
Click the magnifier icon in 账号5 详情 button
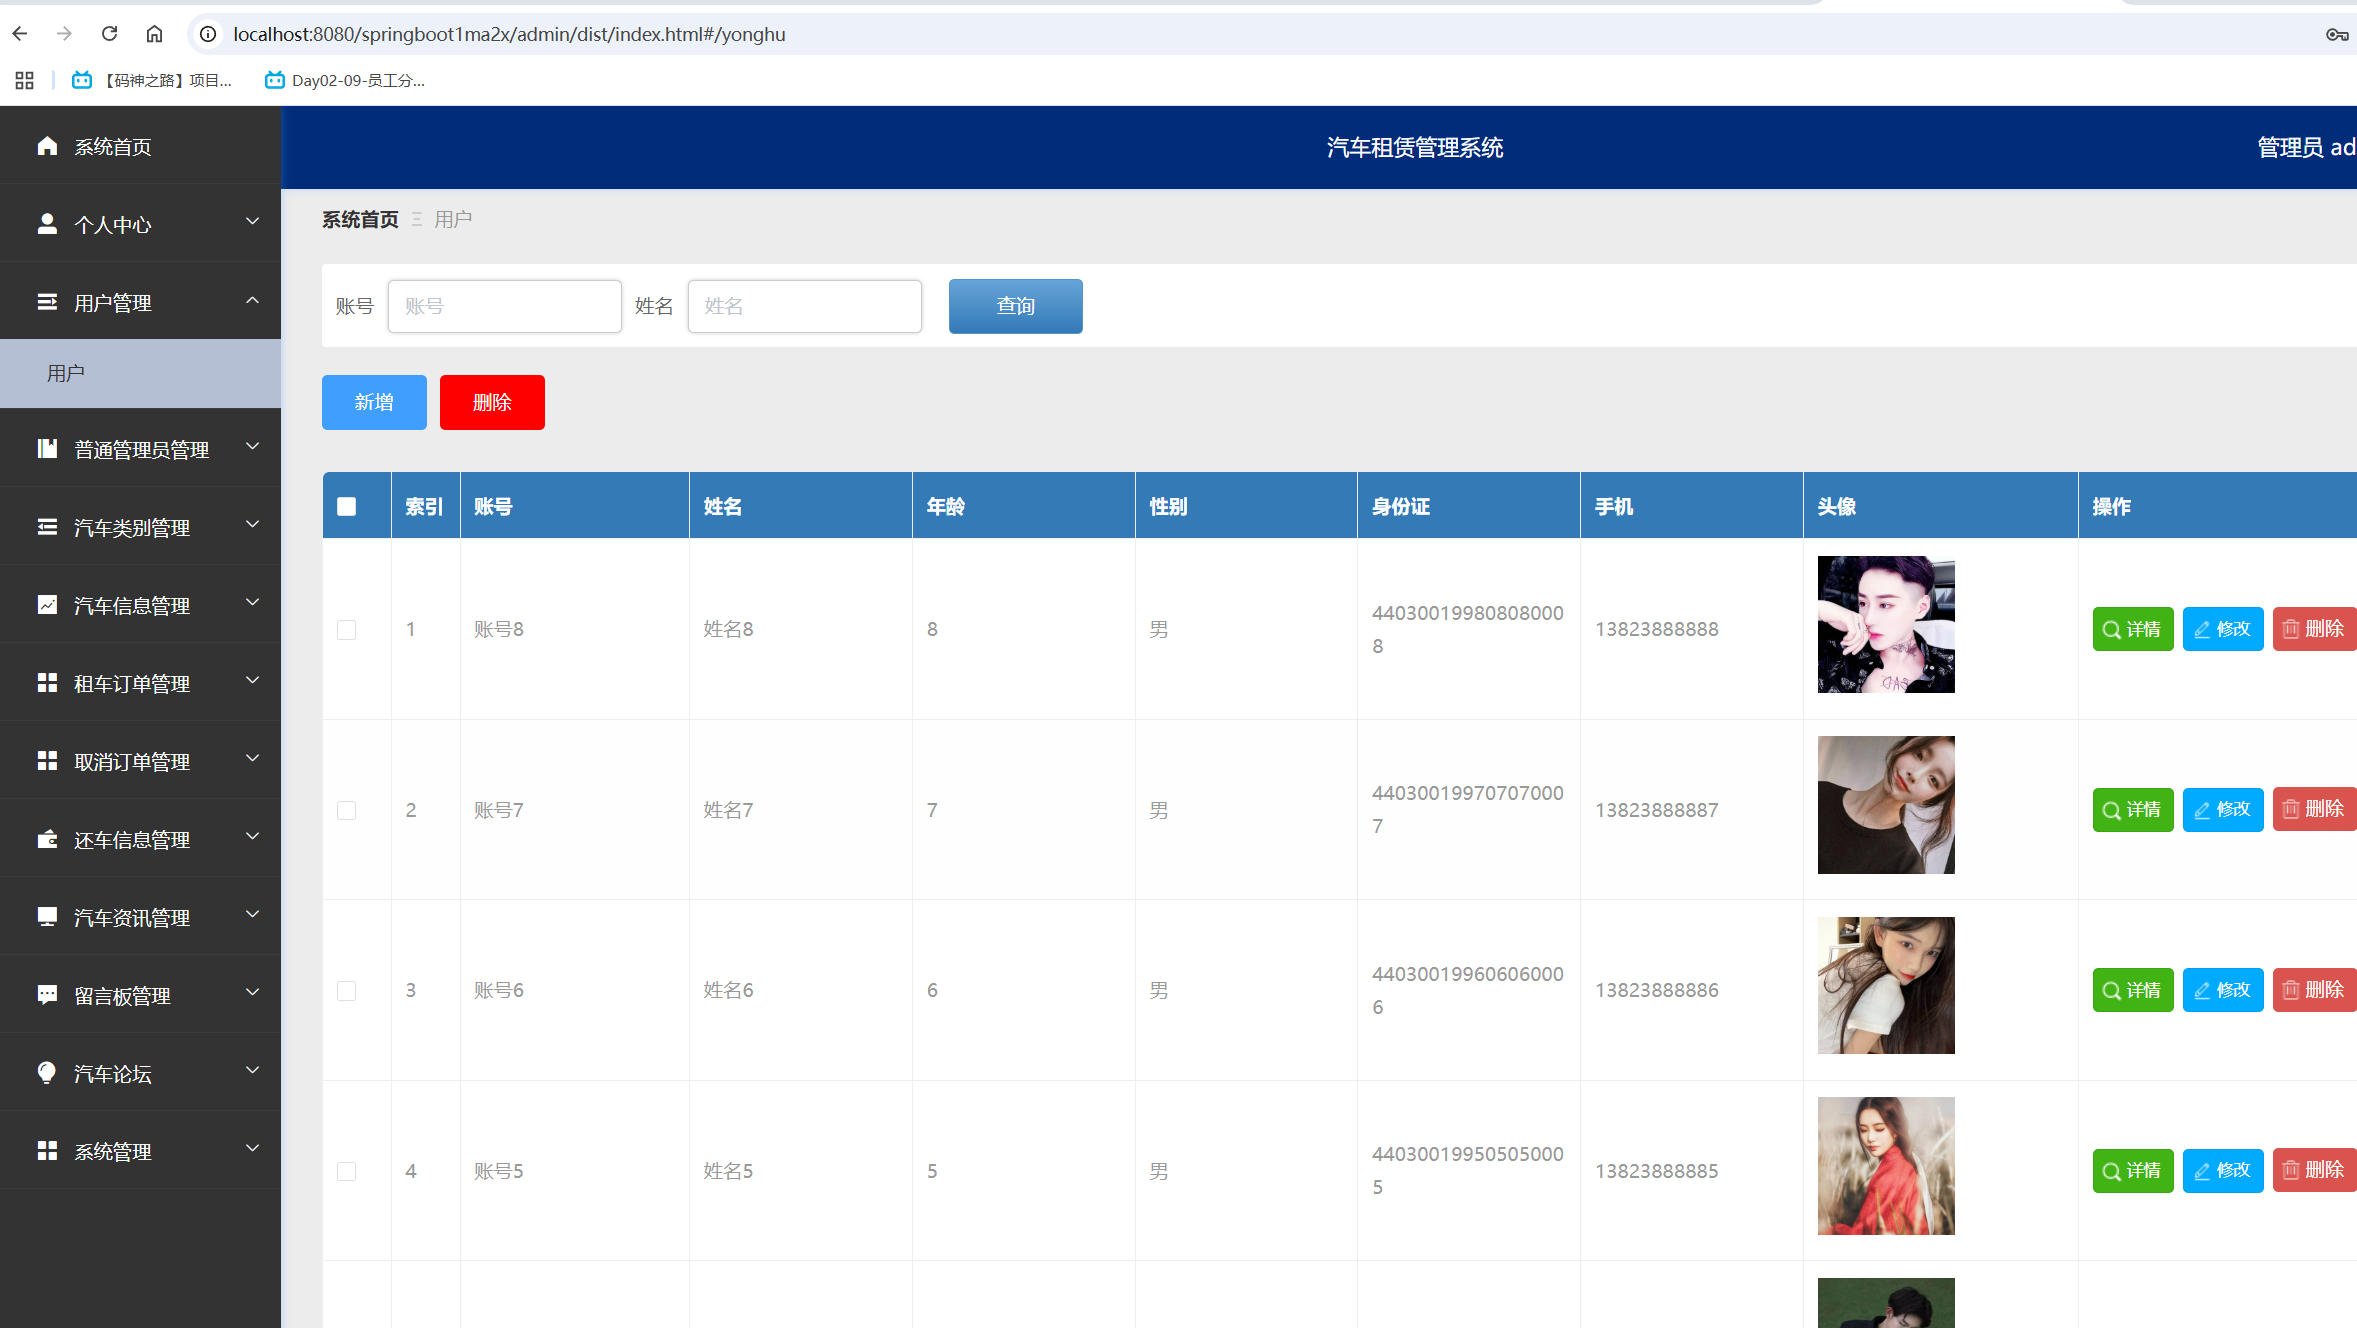point(2111,1171)
